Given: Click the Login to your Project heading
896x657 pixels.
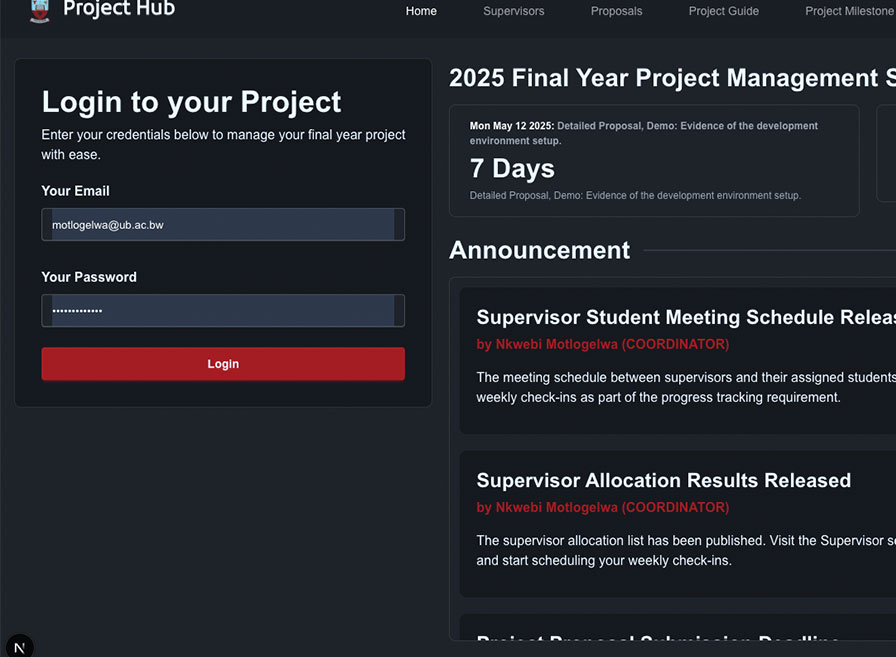Looking at the screenshot, I should 192,101.
